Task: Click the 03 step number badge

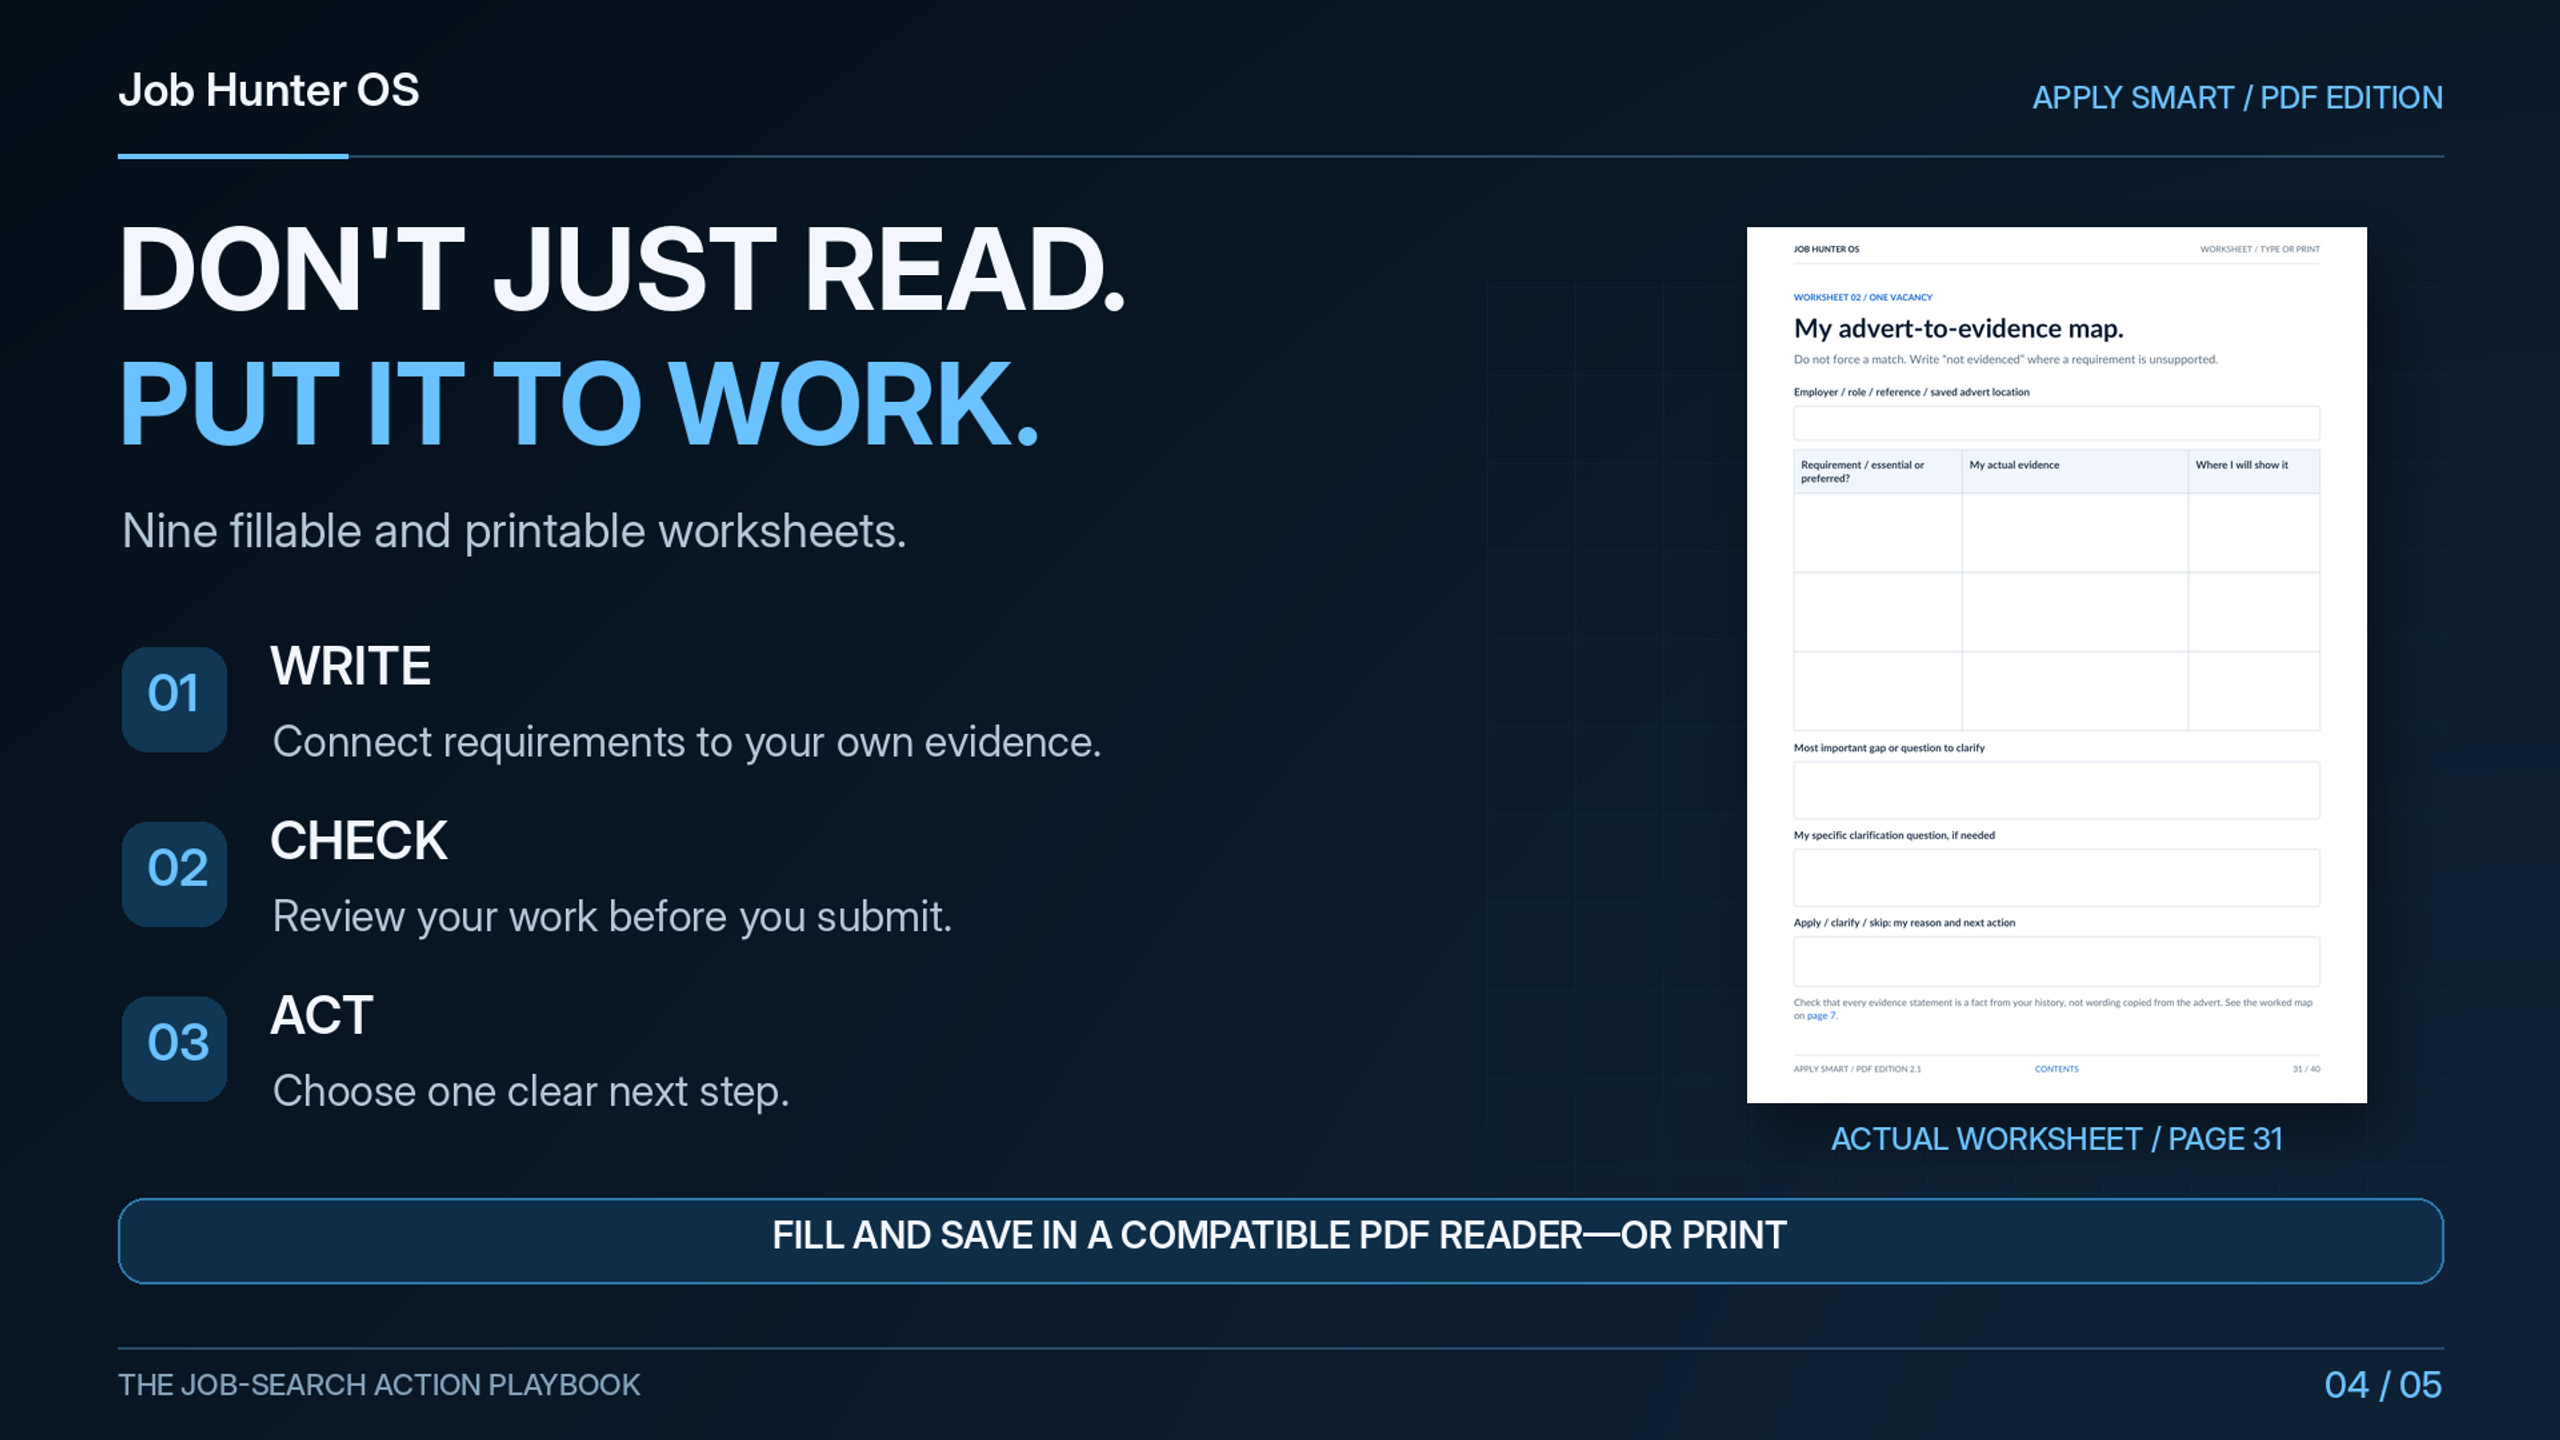Action: (x=174, y=1049)
